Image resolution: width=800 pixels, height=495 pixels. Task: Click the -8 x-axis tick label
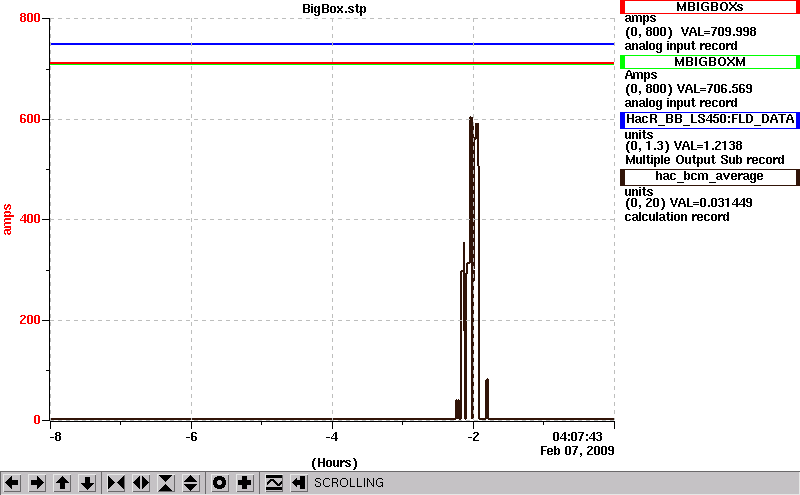[x=56, y=437]
